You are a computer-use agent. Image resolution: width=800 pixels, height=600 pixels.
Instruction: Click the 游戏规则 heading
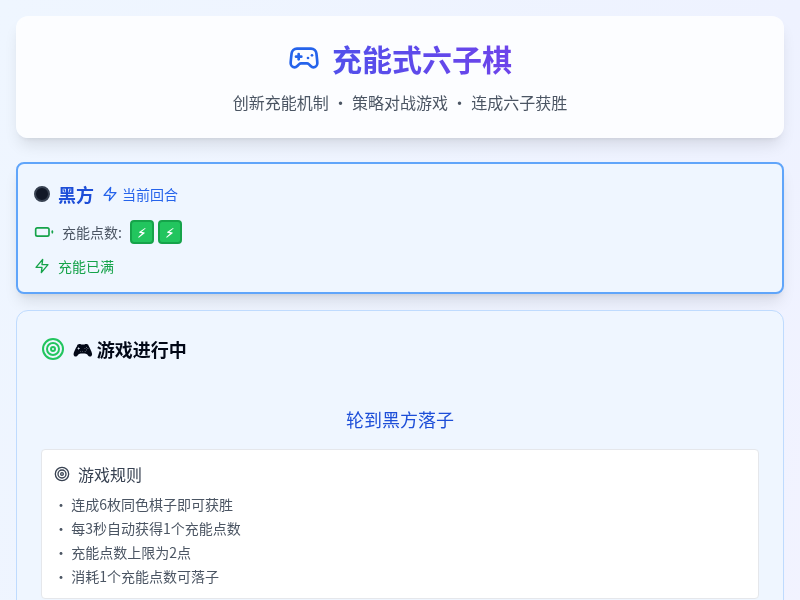pyautogui.click(x=110, y=476)
